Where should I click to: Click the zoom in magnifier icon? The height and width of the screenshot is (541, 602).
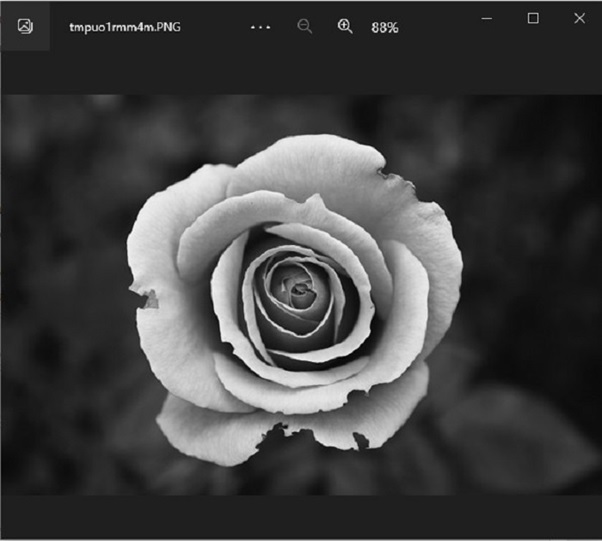tap(345, 27)
